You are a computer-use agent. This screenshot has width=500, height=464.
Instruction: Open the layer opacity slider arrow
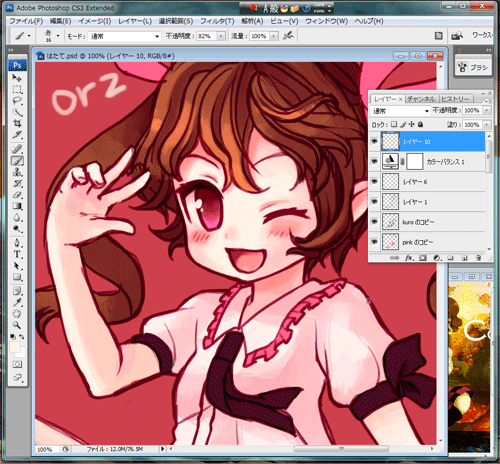(x=487, y=110)
